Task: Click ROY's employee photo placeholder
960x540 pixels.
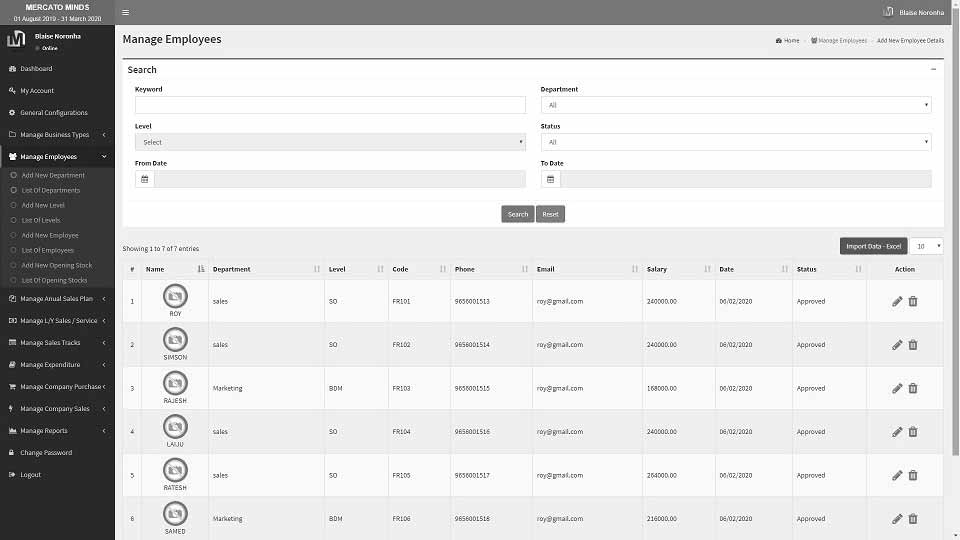Action: [x=175, y=296]
